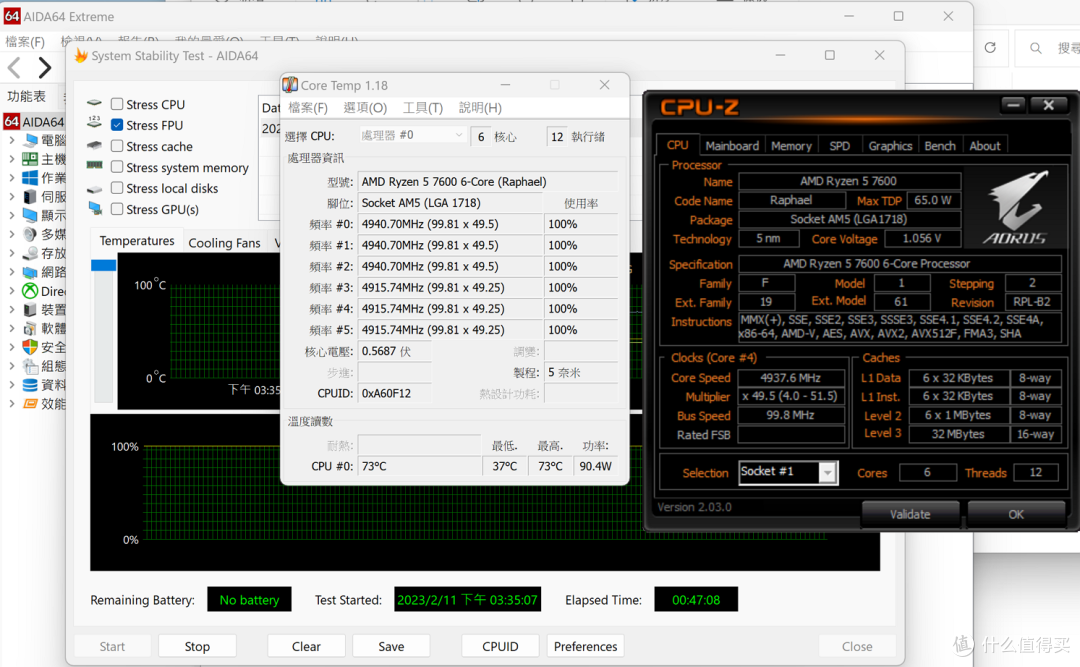Viewport: 1080px width, 667px height.
Task: Open the Core Temp CPU selection dropdown
Action: (x=413, y=136)
